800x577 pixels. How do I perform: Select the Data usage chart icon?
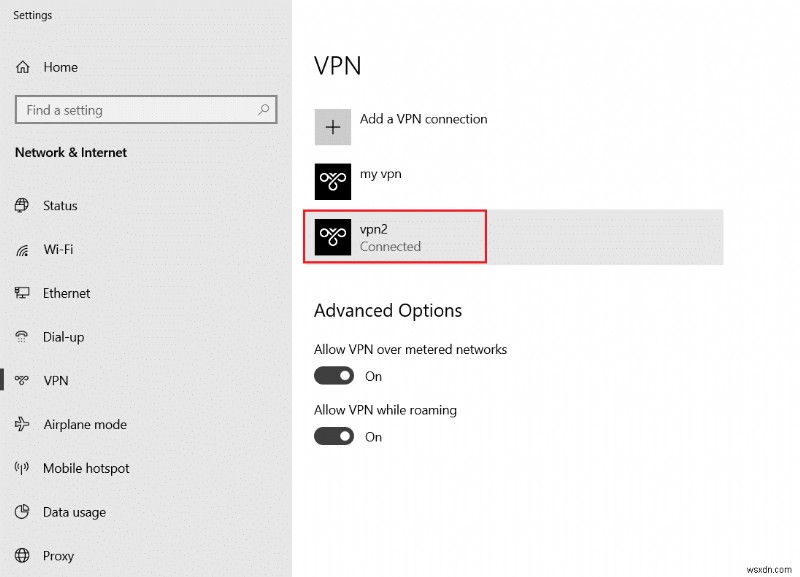pyautogui.click(x=21, y=512)
